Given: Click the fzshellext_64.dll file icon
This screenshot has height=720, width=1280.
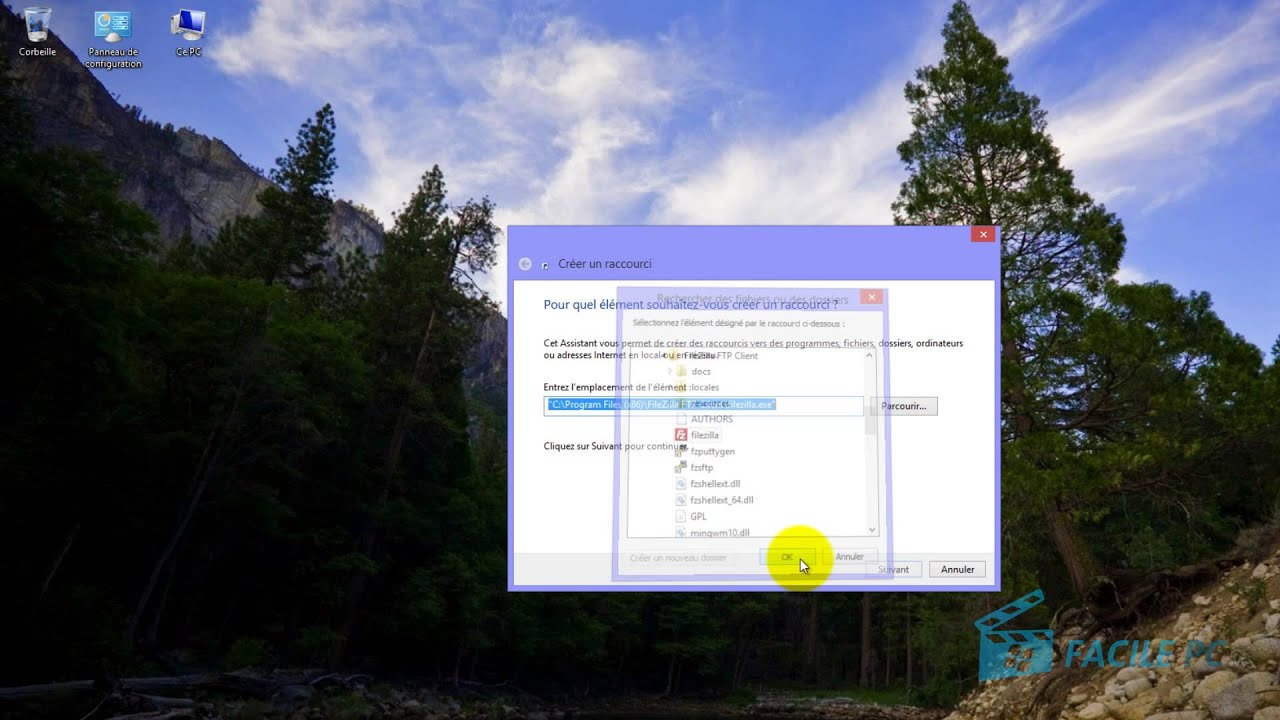Looking at the screenshot, I should [x=682, y=500].
